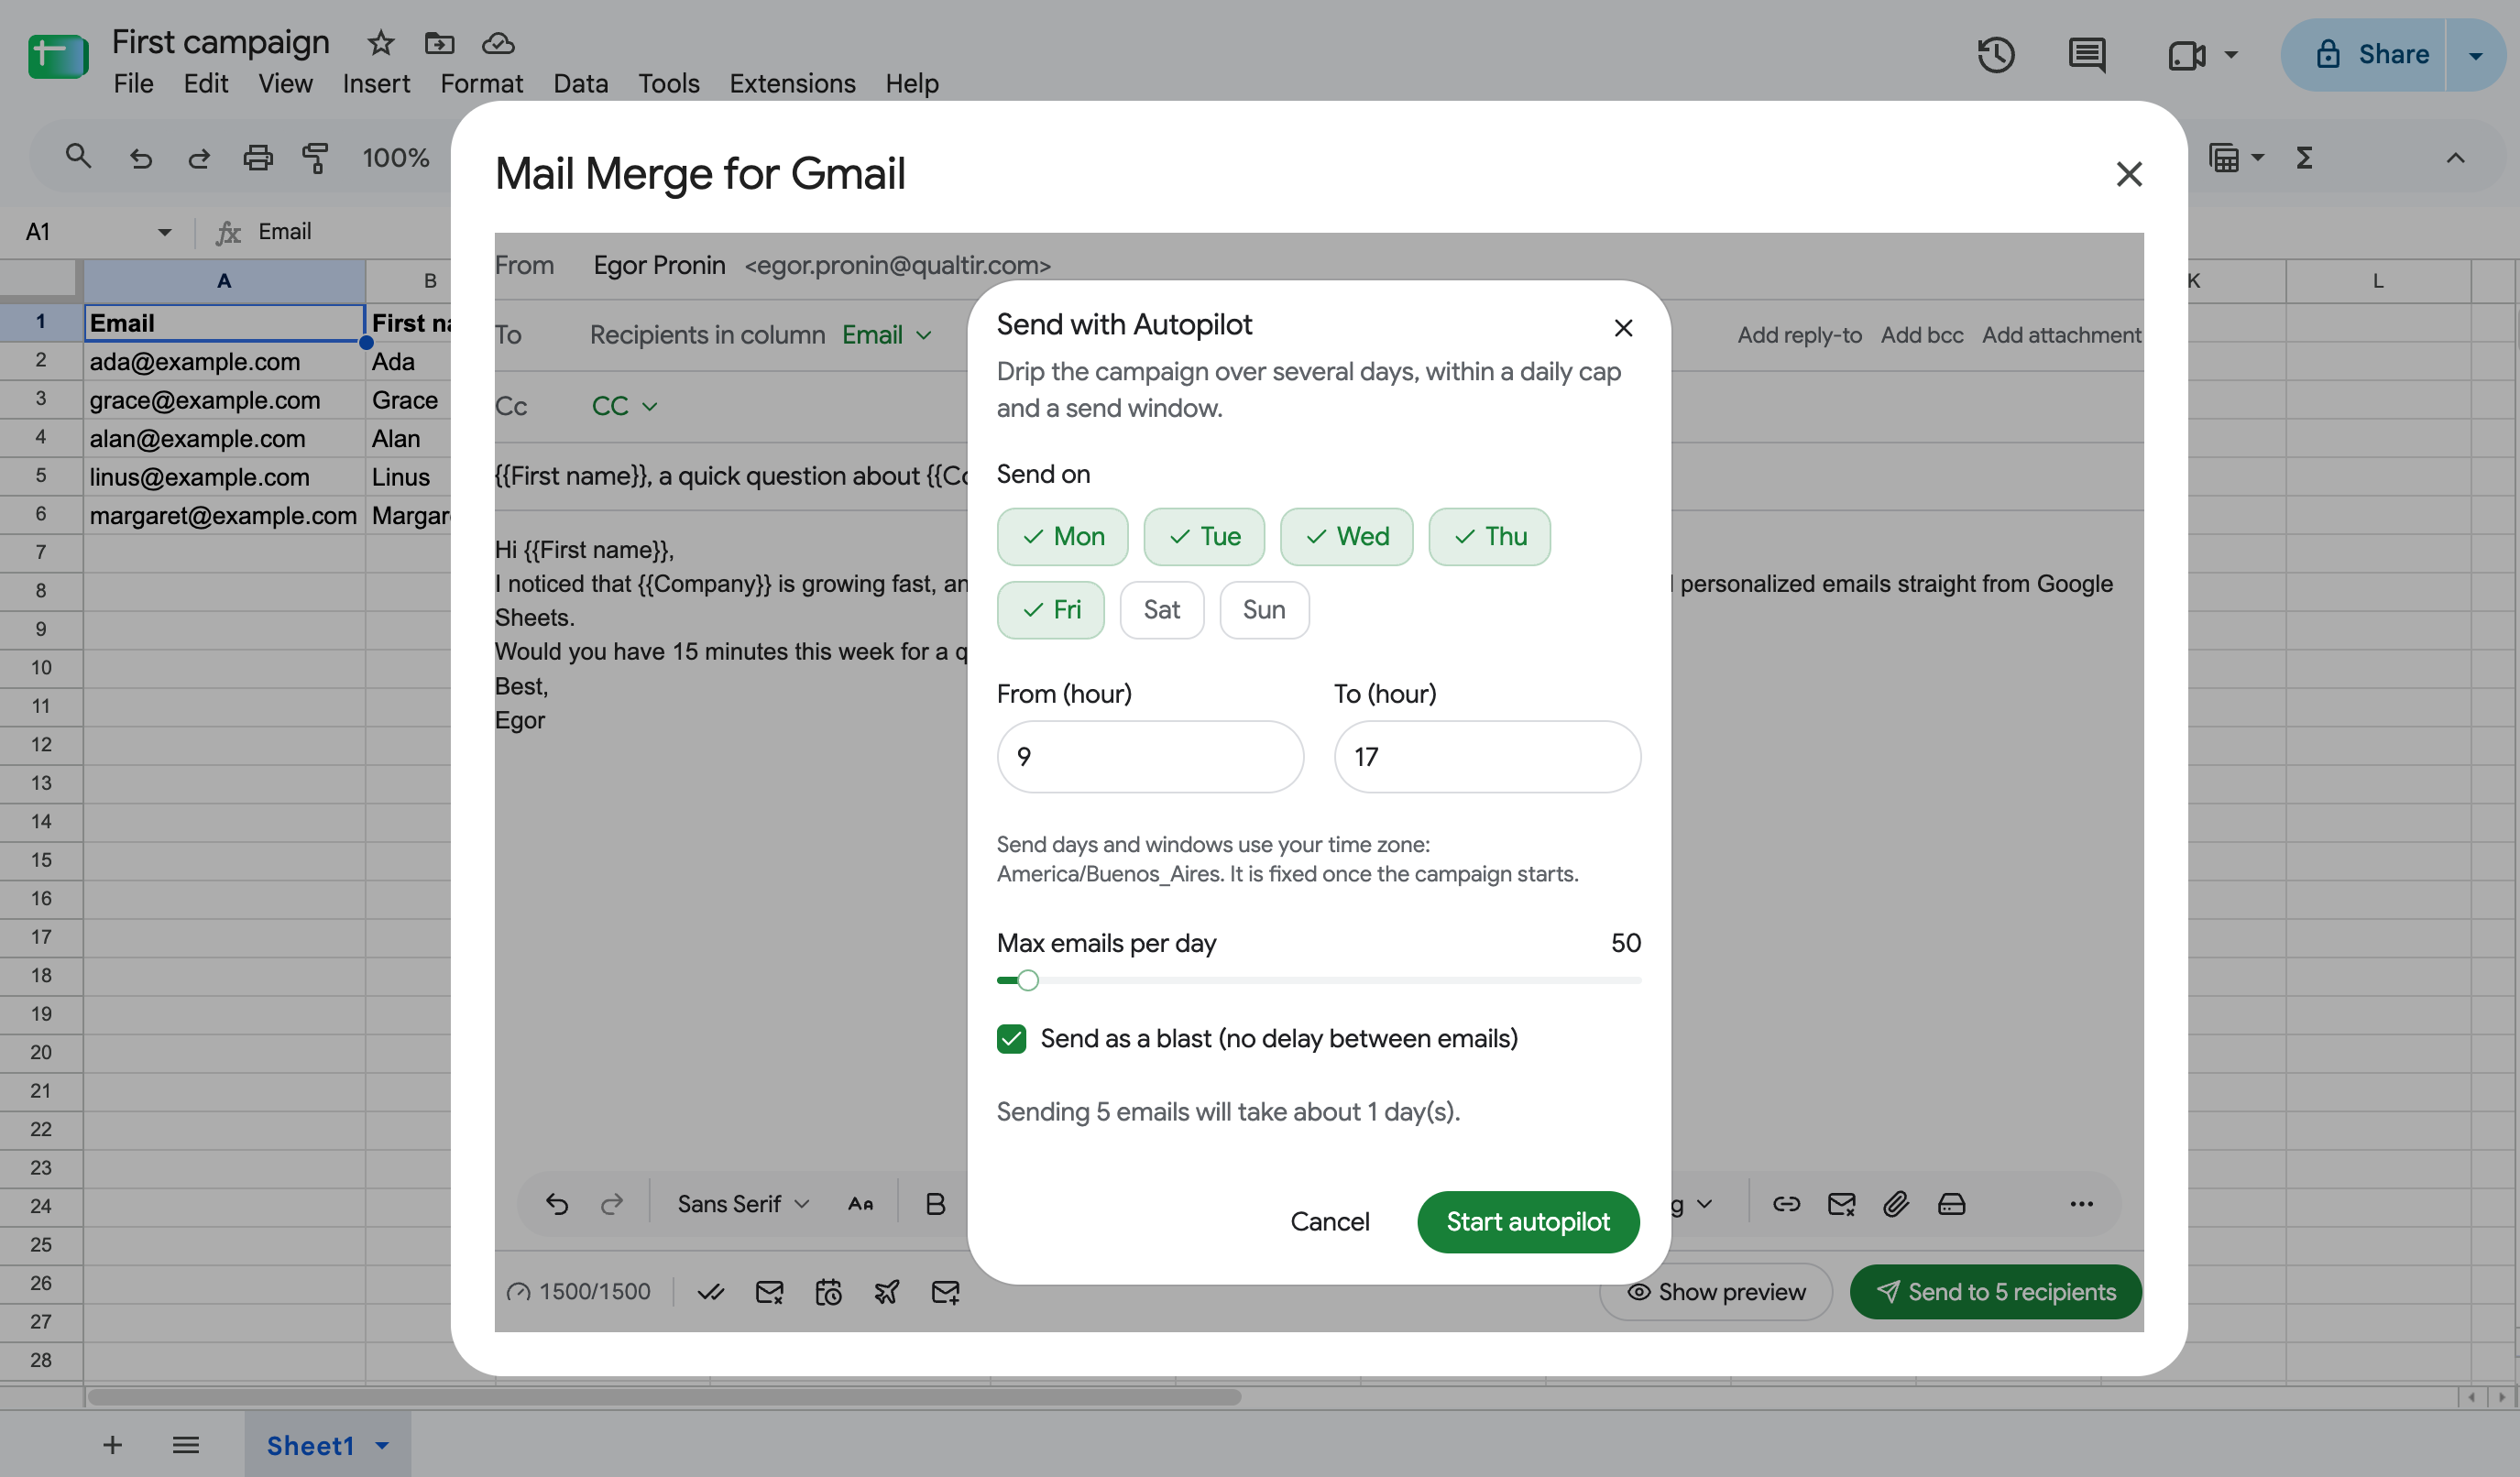Toggle bold in the email editor
Viewport: 2520px width, 1477px height.
click(x=935, y=1204)
